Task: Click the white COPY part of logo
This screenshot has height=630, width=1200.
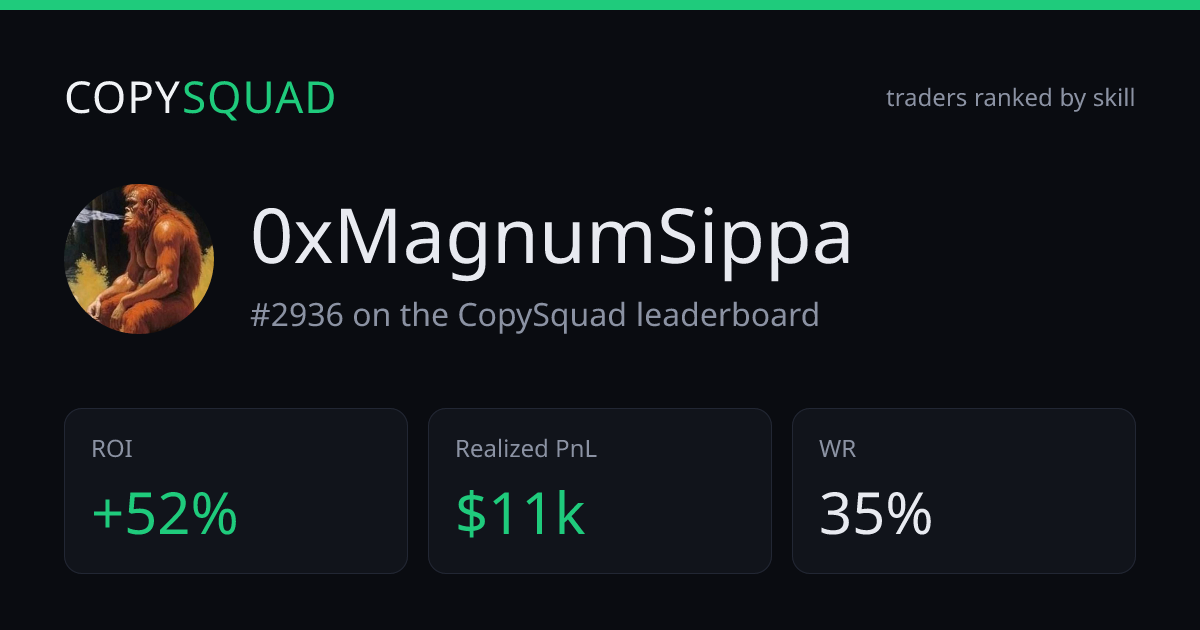Action: pos(123,98)
